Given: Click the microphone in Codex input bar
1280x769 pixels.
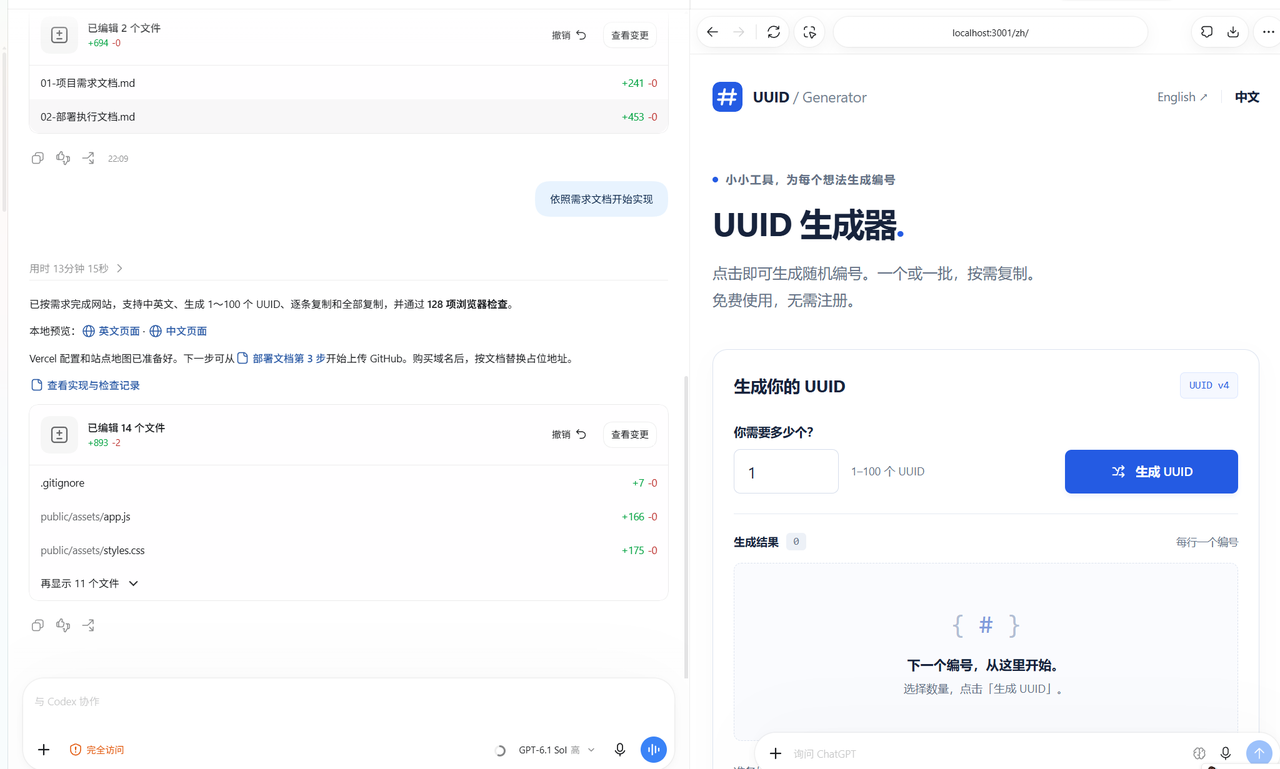Looking at the screenshot, I should coord(620,749).
